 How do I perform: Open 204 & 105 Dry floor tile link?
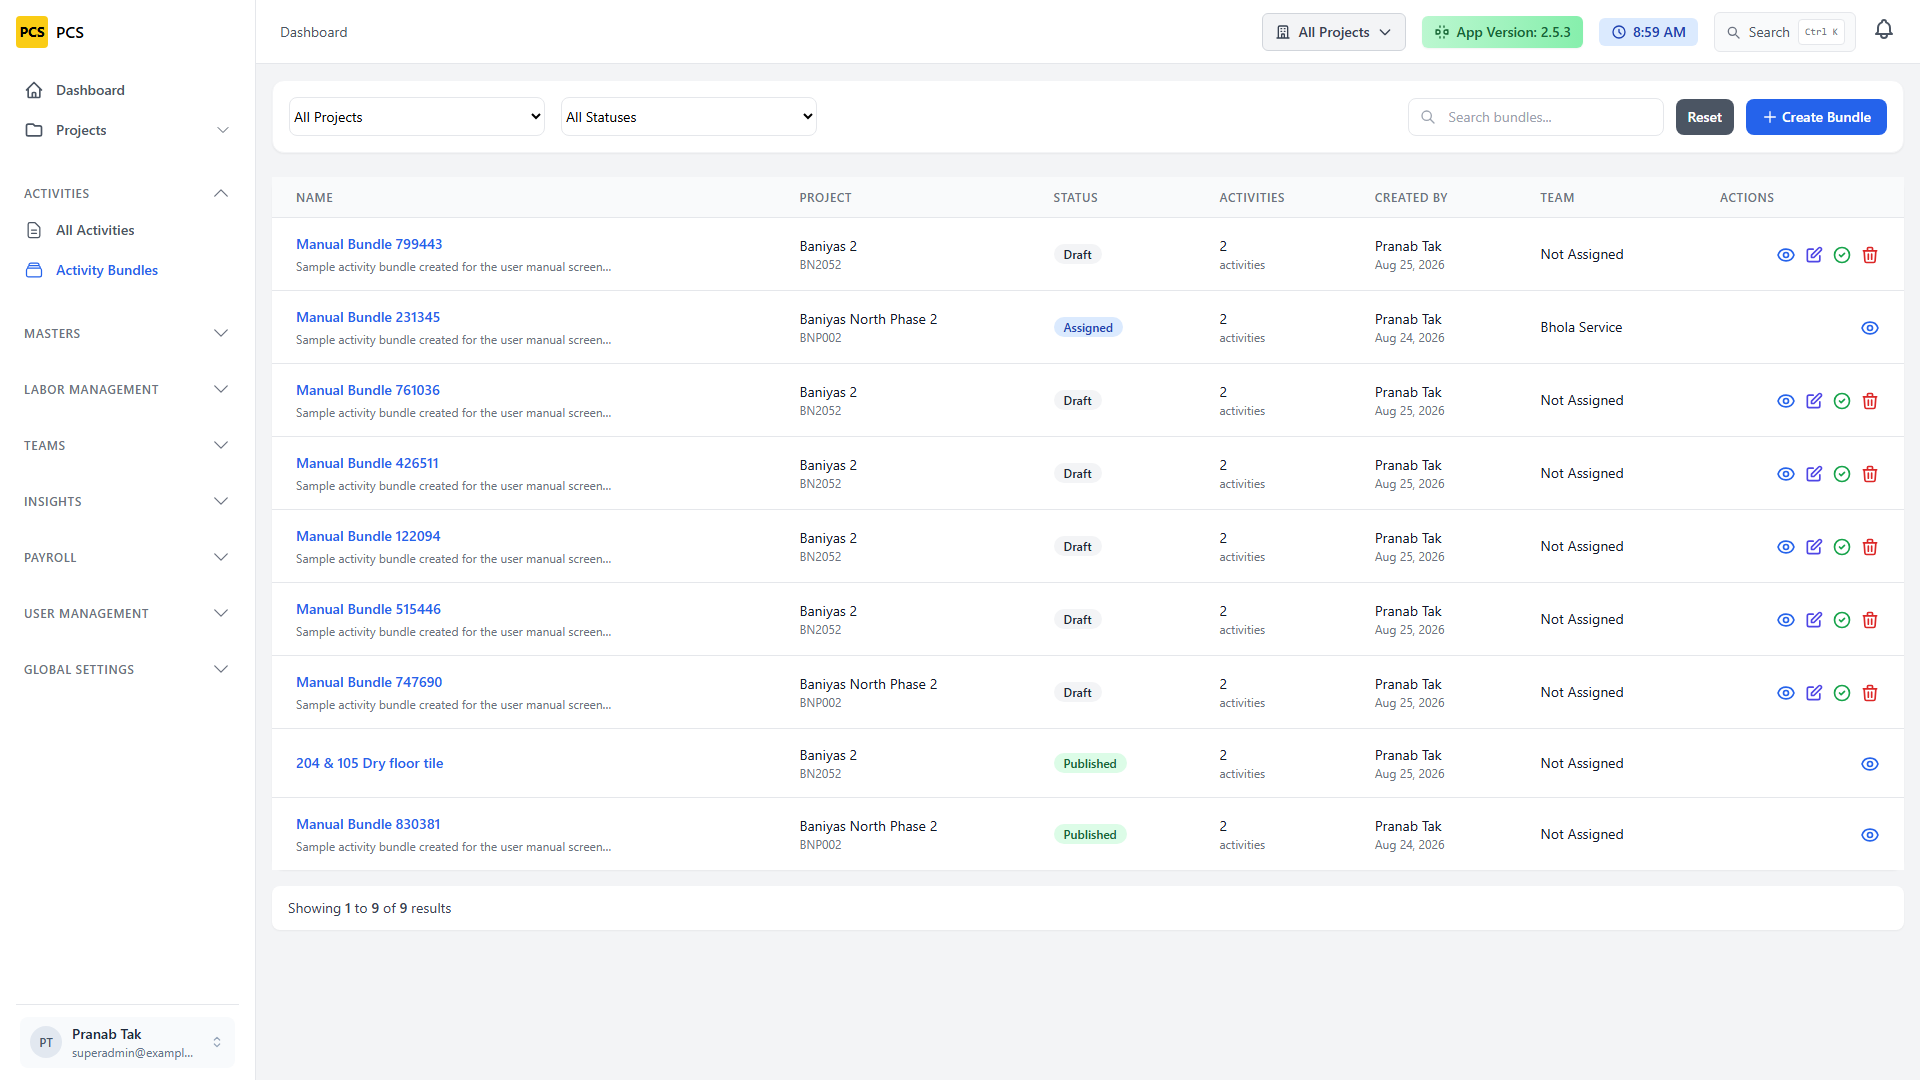369,763
